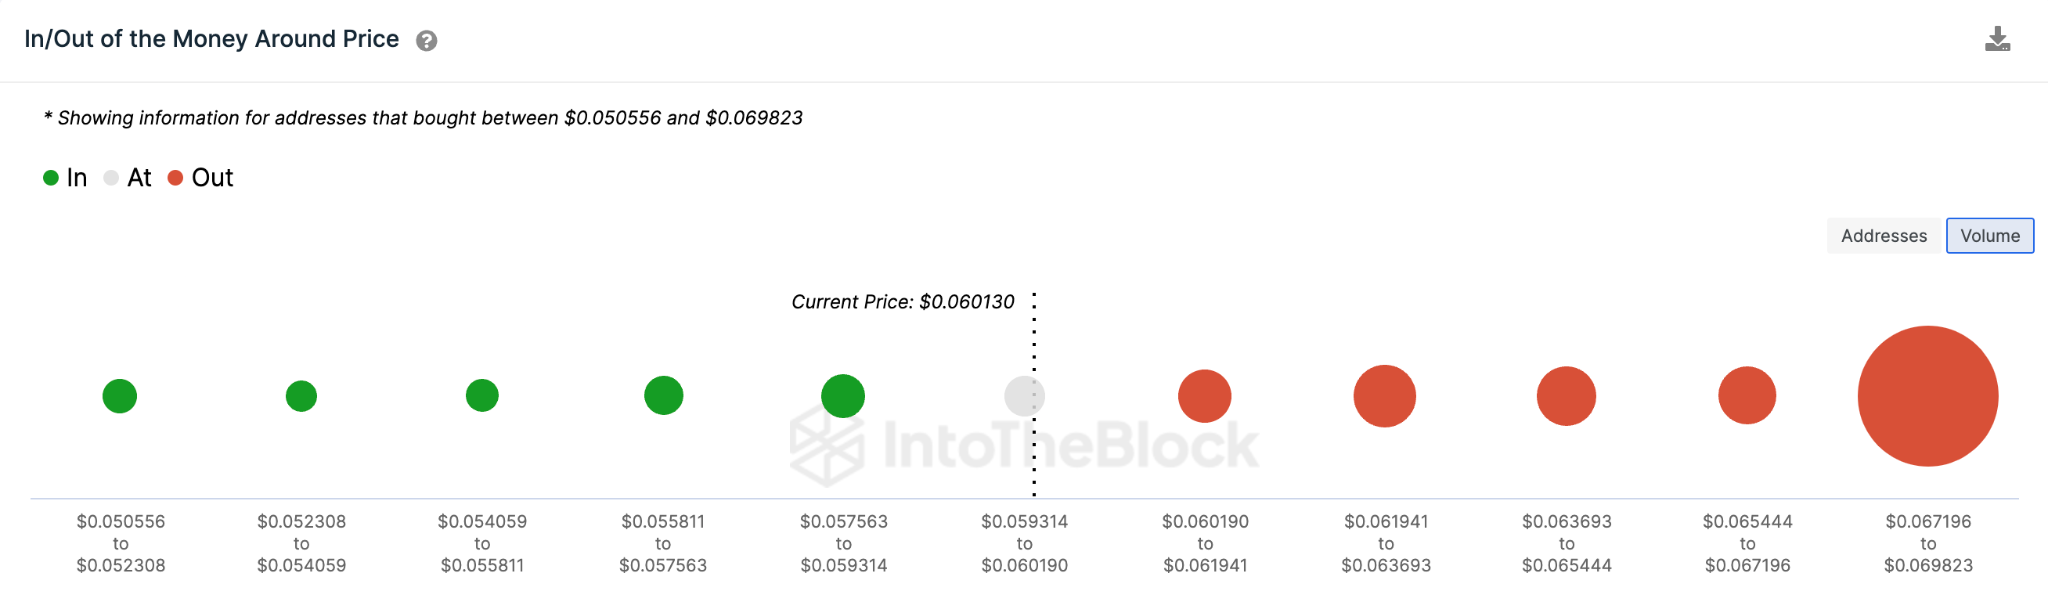Click the download chart icon

pyautogui.click(x=1997, y=40)
